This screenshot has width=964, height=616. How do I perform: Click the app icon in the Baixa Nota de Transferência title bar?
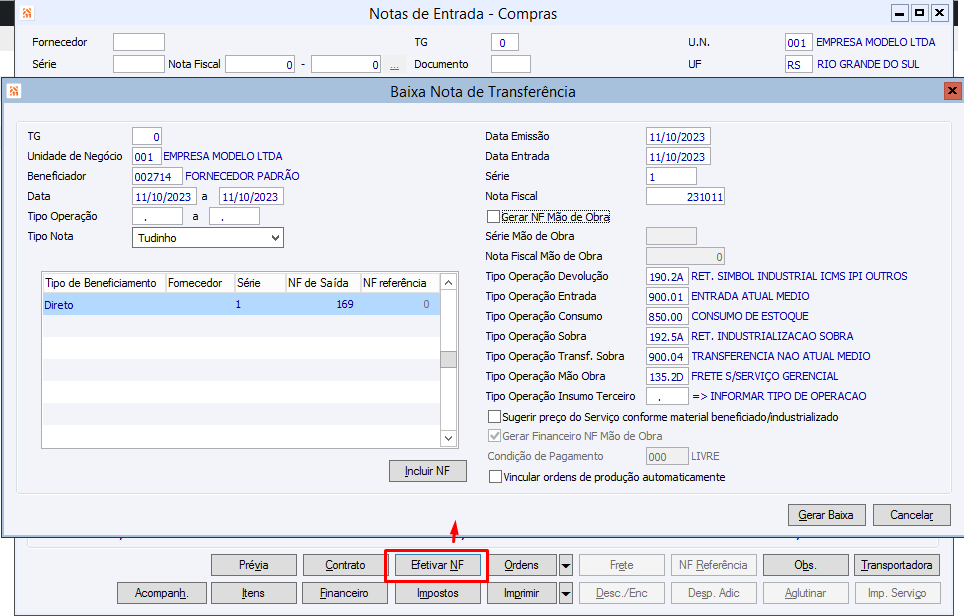click(14, 92)
